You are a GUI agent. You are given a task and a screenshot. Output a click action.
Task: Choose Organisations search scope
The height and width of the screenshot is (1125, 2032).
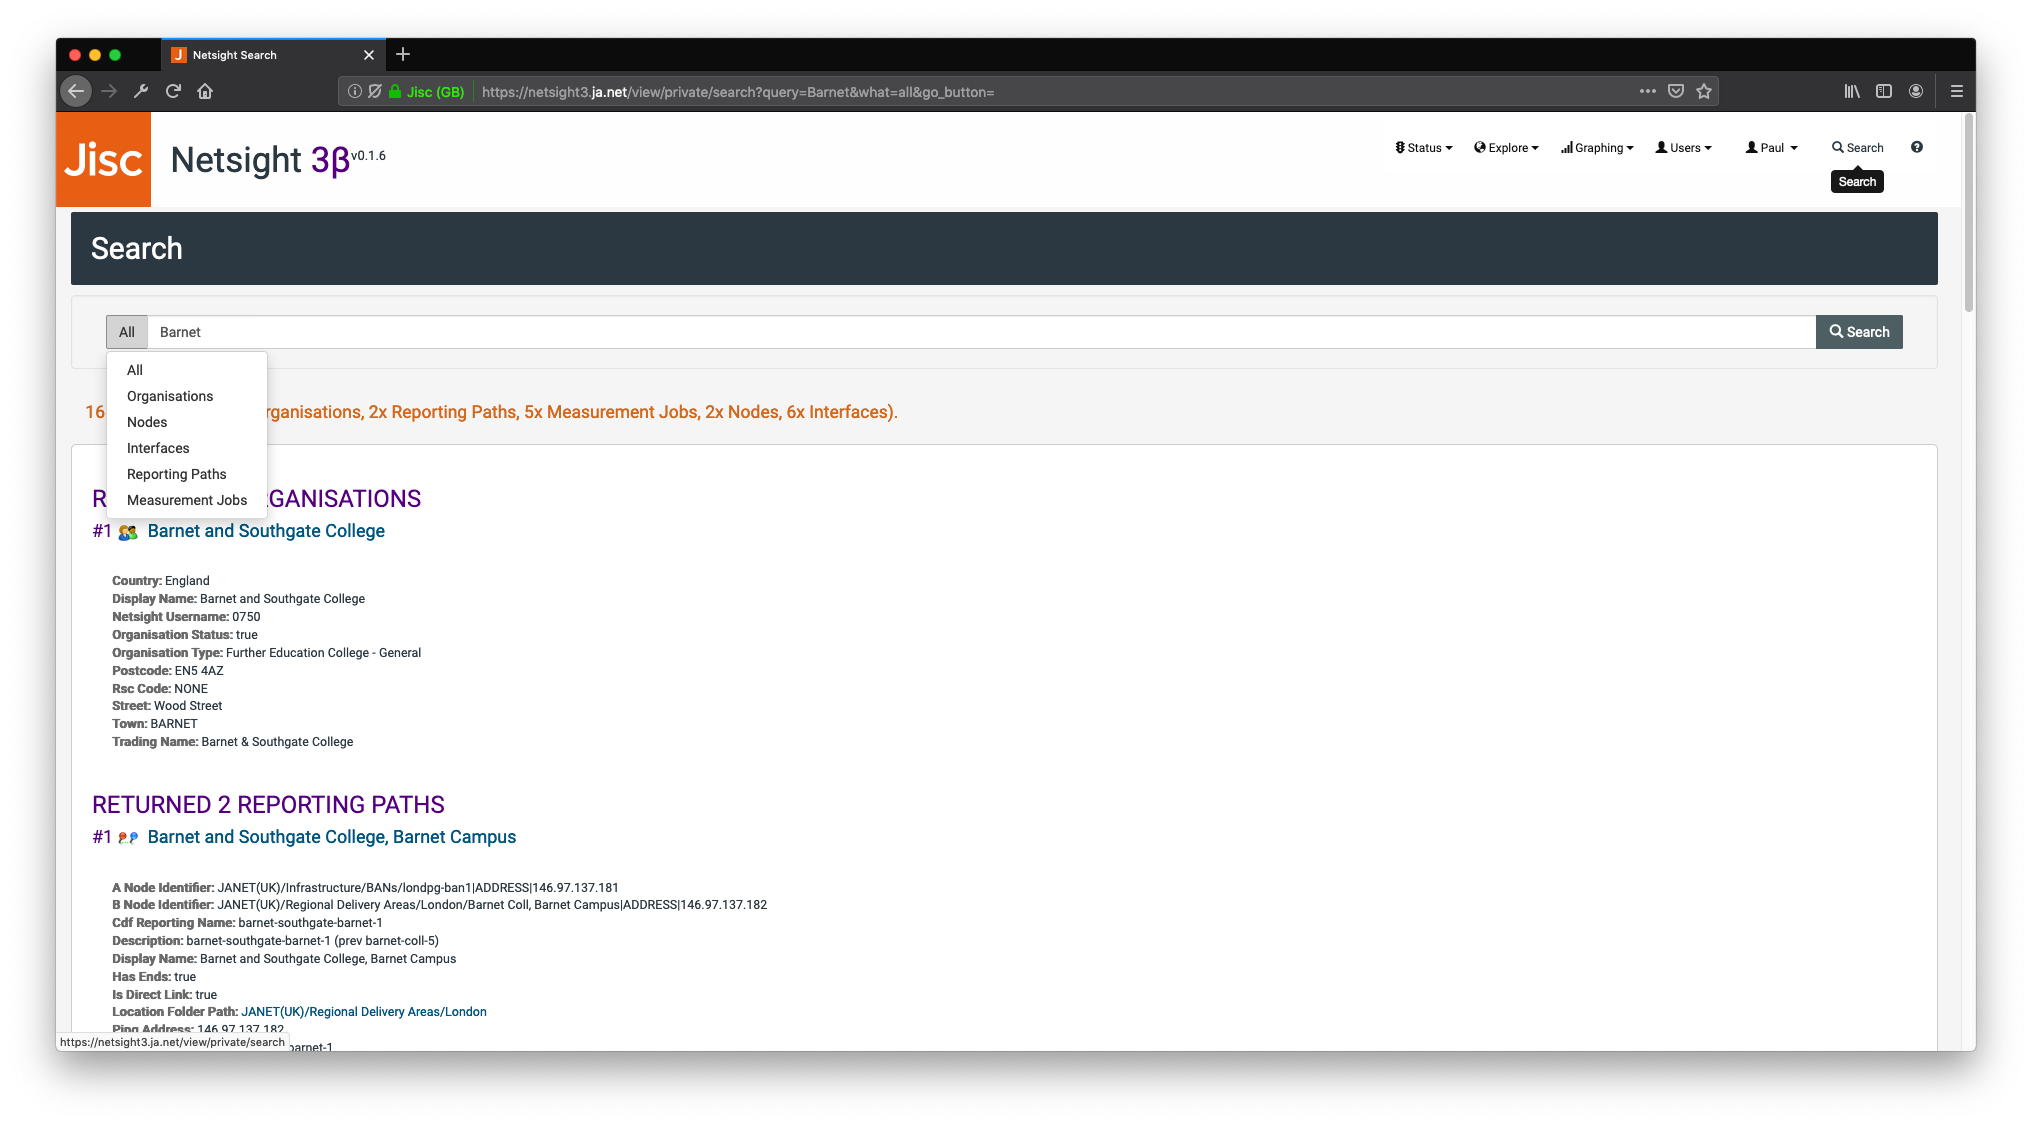pyautogui.click(x=170, y=396)
